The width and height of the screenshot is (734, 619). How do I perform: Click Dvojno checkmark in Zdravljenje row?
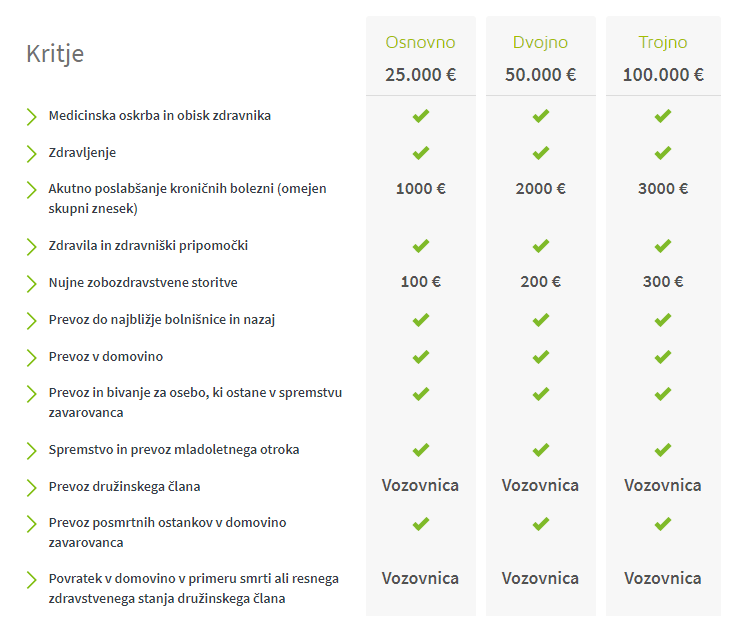click(x=540, y=153)
